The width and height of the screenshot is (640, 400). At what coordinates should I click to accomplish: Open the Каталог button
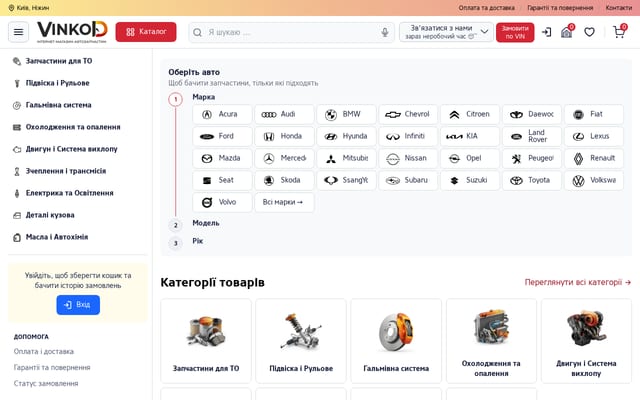tap(146, 32)
